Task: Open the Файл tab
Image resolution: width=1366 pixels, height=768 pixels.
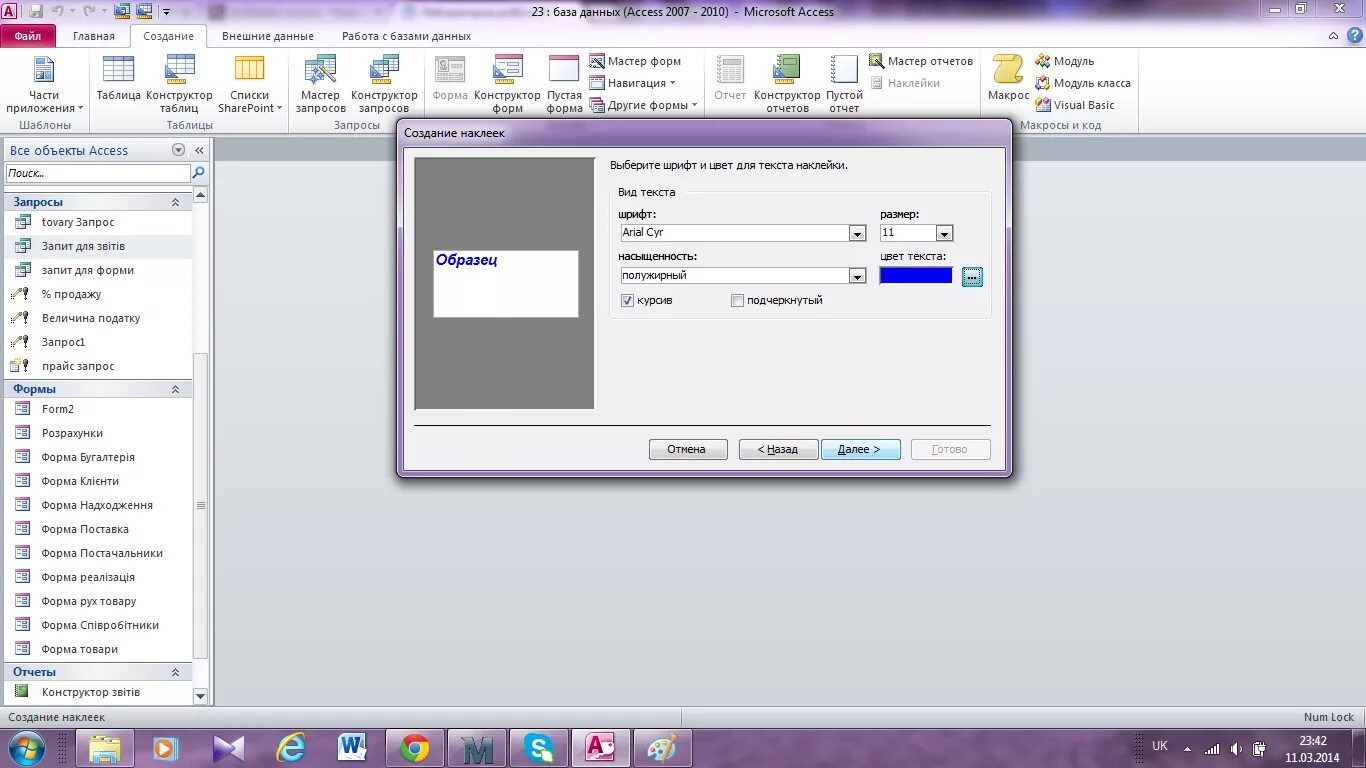Action: click(28, 36)
